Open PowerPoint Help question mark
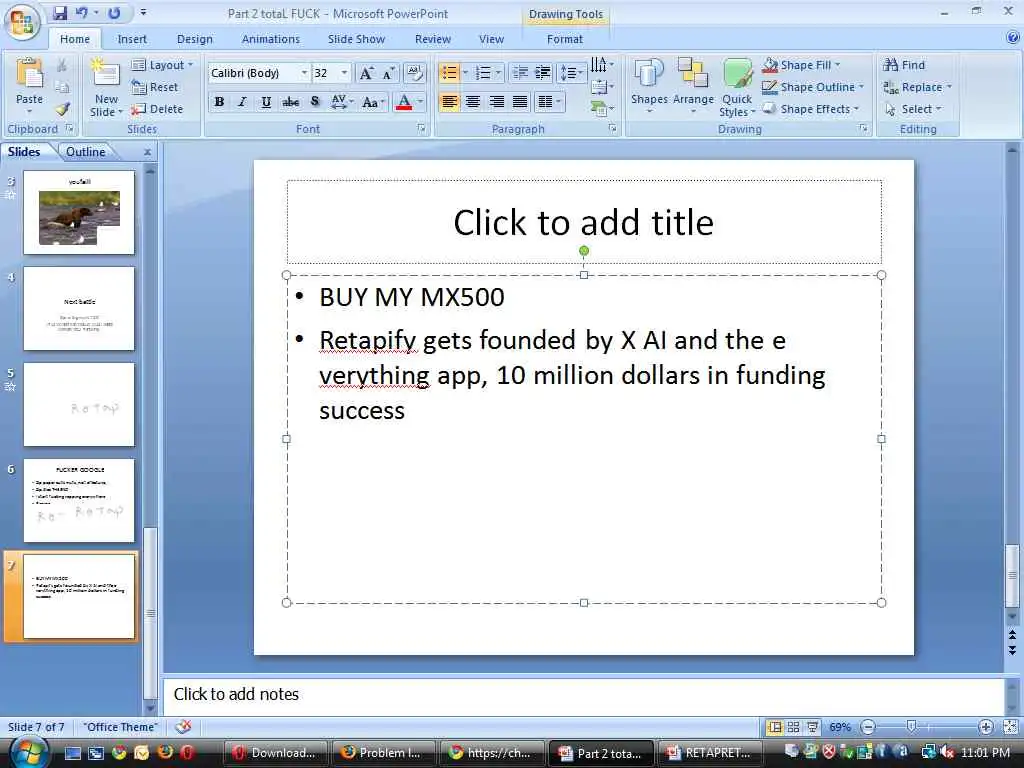The width and height of the screenshot is (1024, 768). (1013, 38)
